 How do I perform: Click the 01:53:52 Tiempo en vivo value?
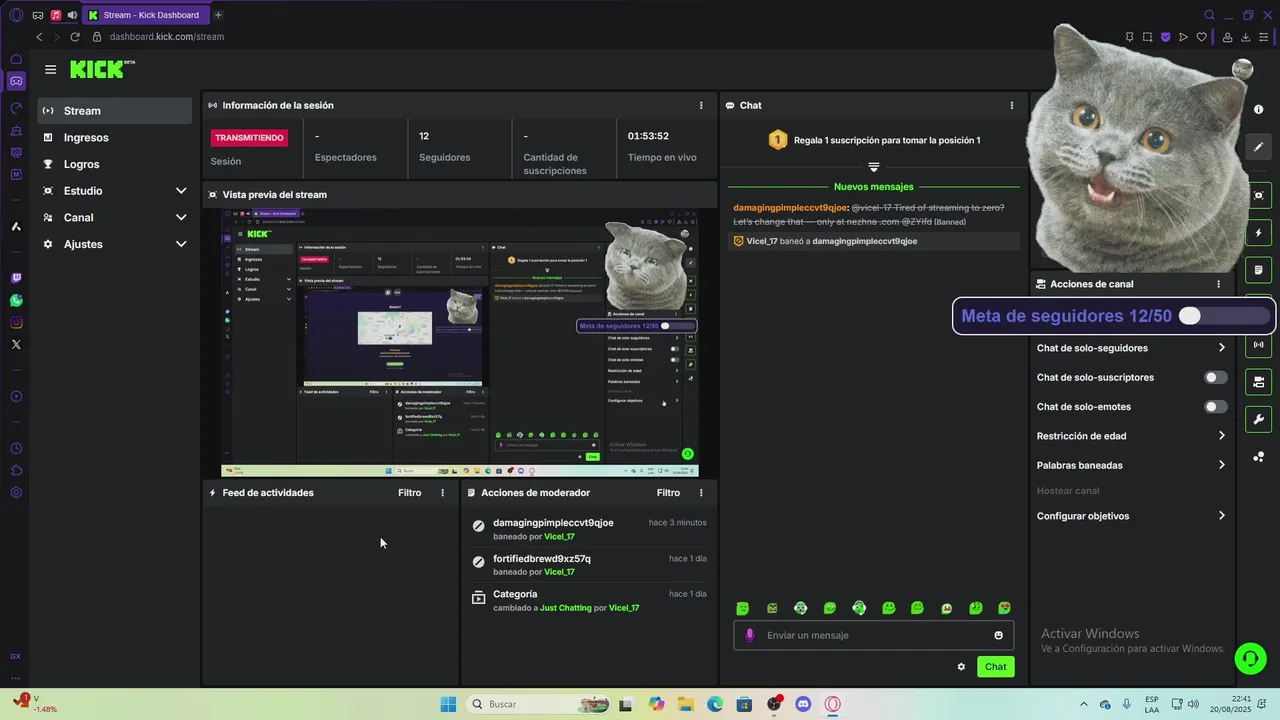pyautogui.click(x=648, y=136)
